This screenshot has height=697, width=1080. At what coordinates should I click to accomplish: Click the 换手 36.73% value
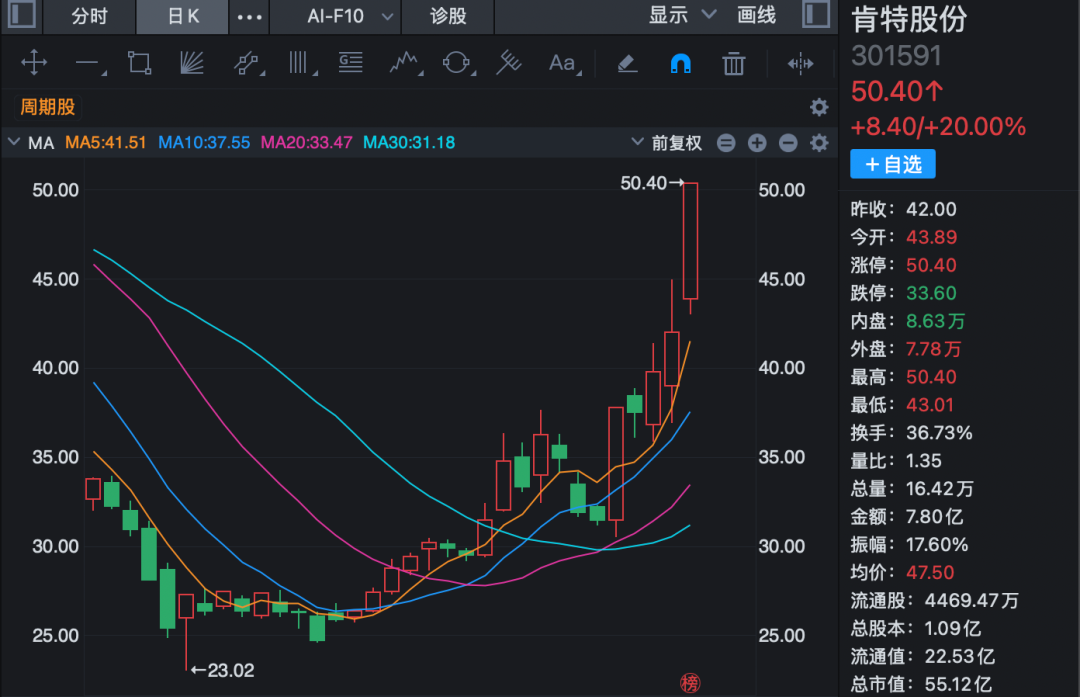point(939,433)
